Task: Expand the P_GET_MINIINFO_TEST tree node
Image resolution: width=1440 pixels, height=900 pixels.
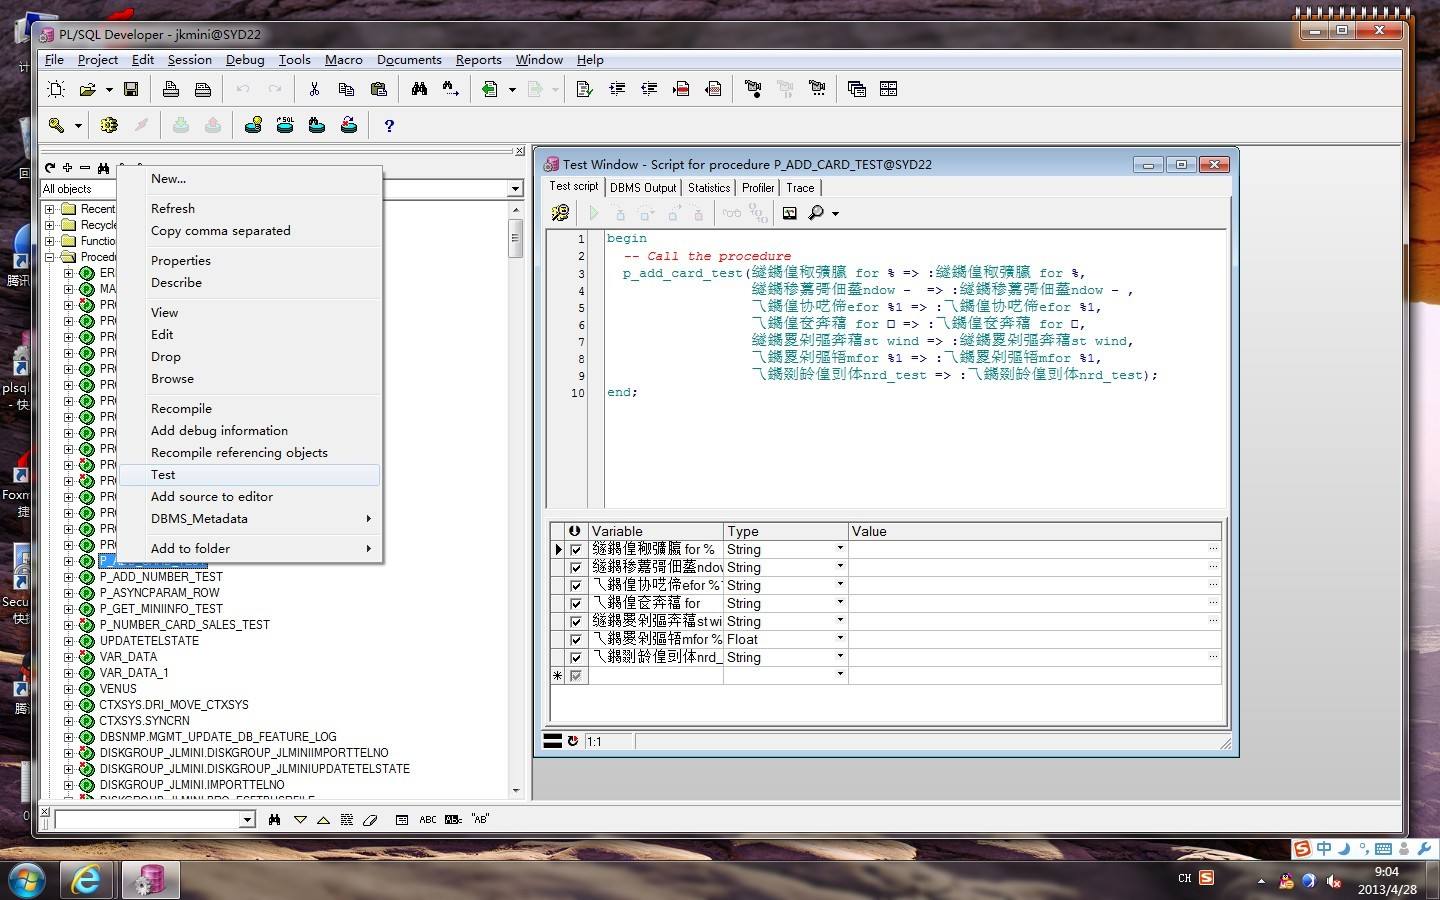Action: [68, 609]
